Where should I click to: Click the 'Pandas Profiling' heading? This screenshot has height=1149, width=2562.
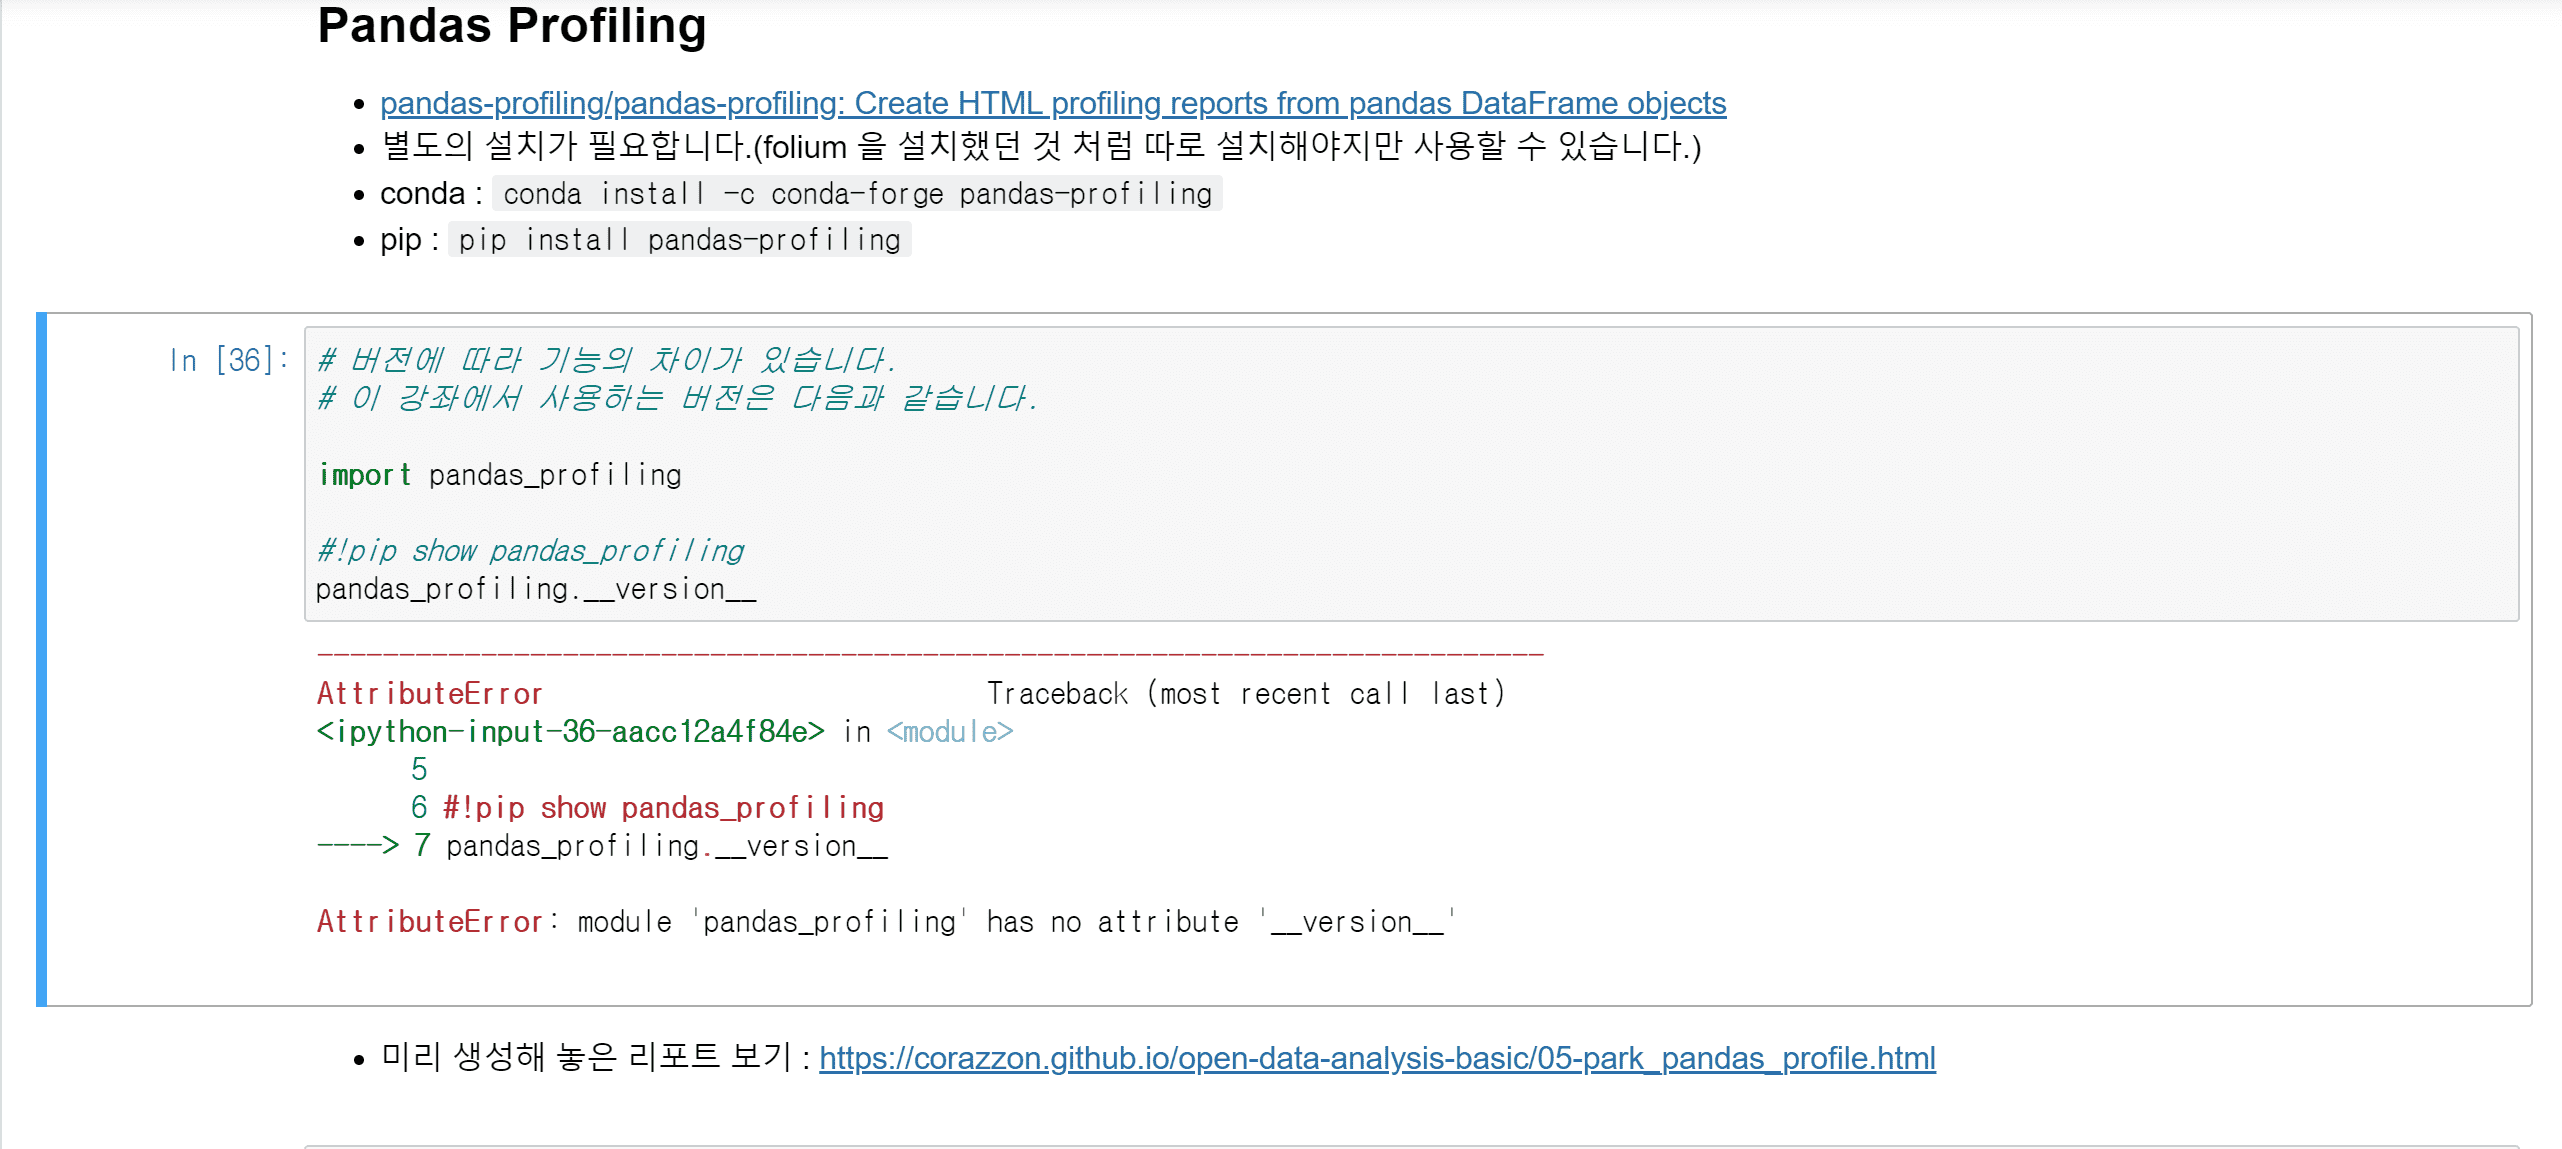511,26
